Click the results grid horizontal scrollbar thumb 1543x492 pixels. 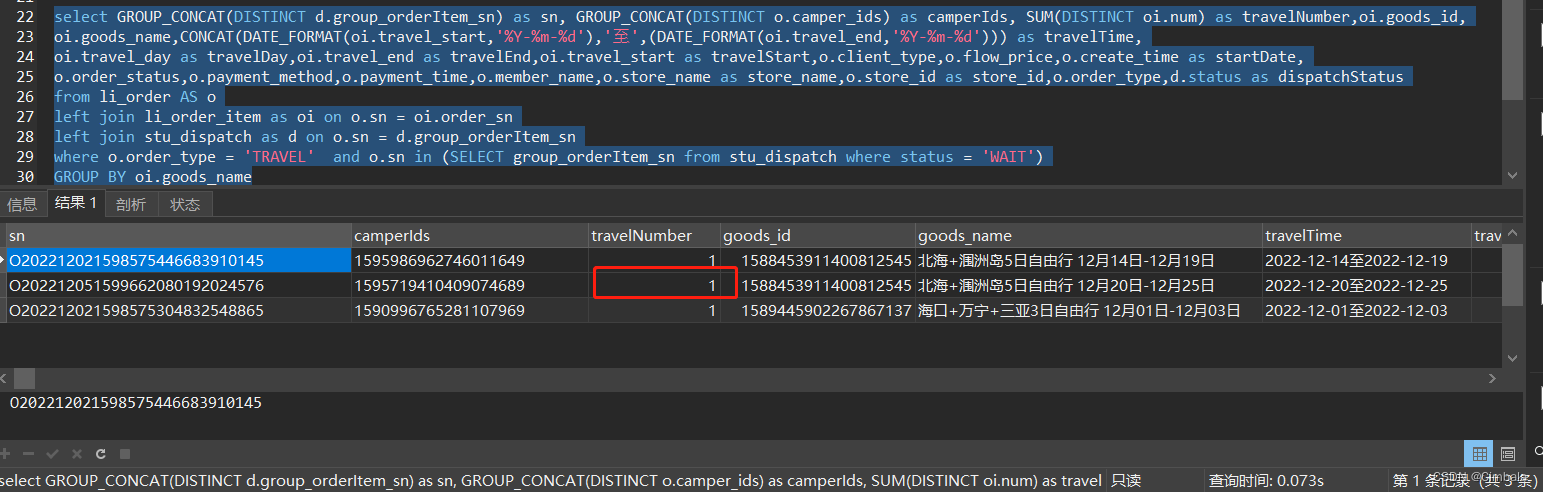24,379
